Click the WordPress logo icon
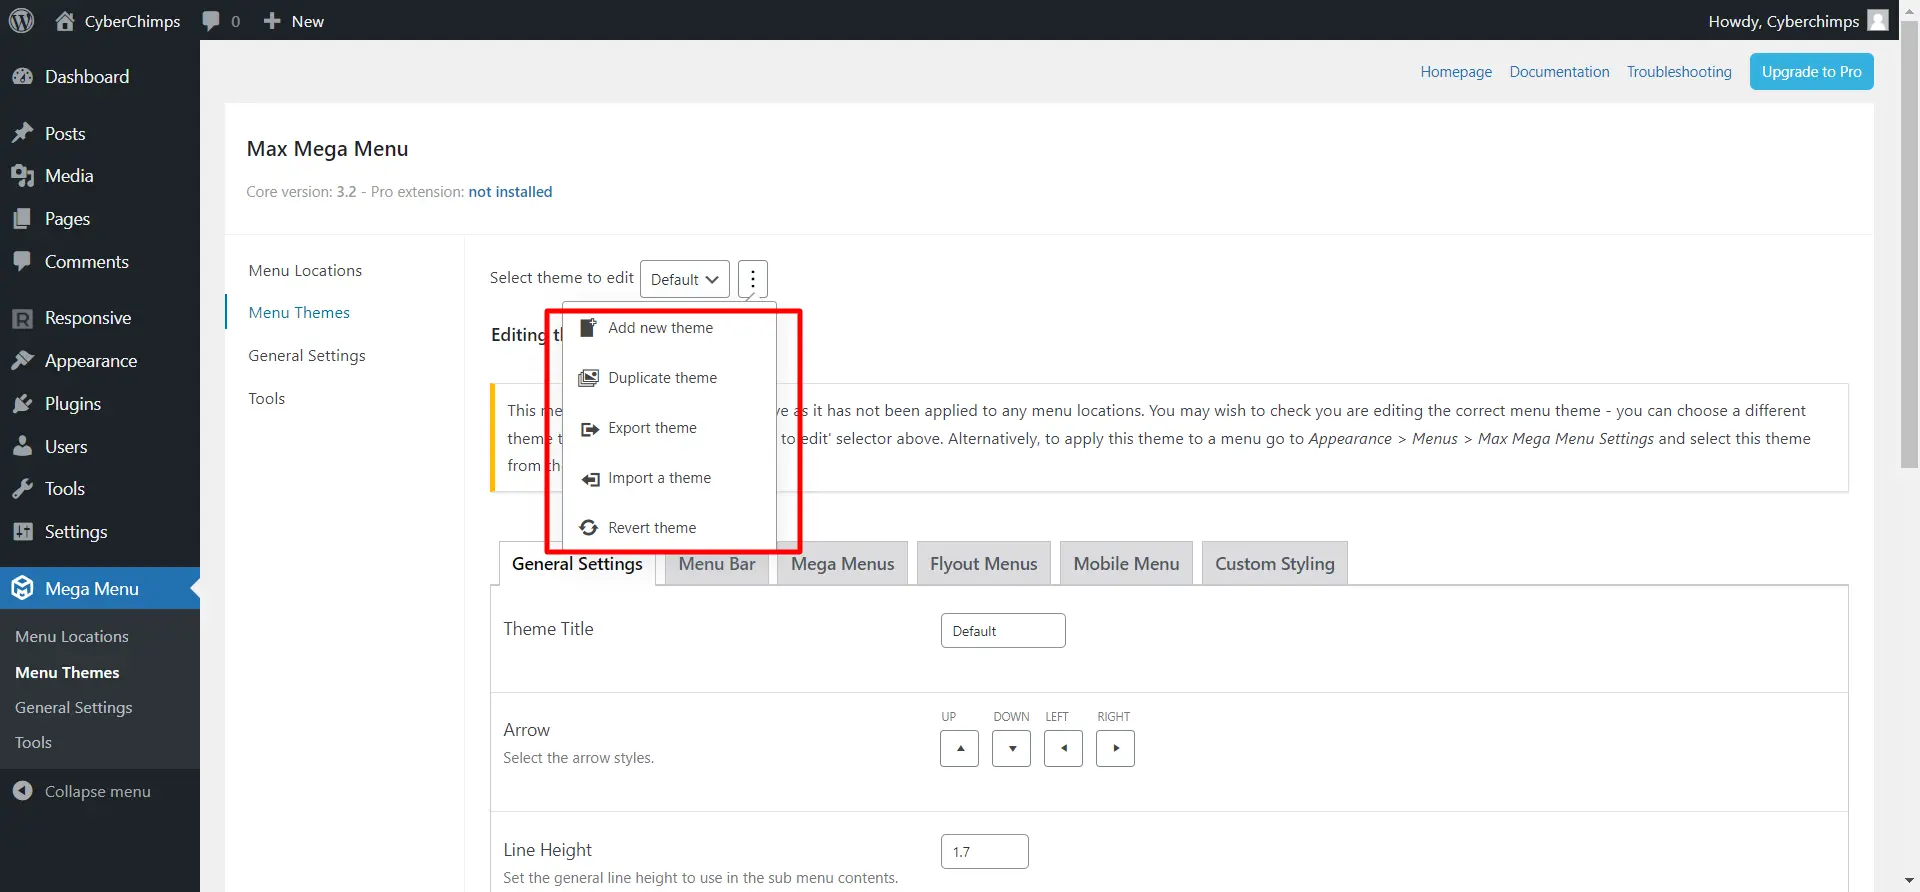This screenshot has height=892, width=1920. tap(21, 20)
